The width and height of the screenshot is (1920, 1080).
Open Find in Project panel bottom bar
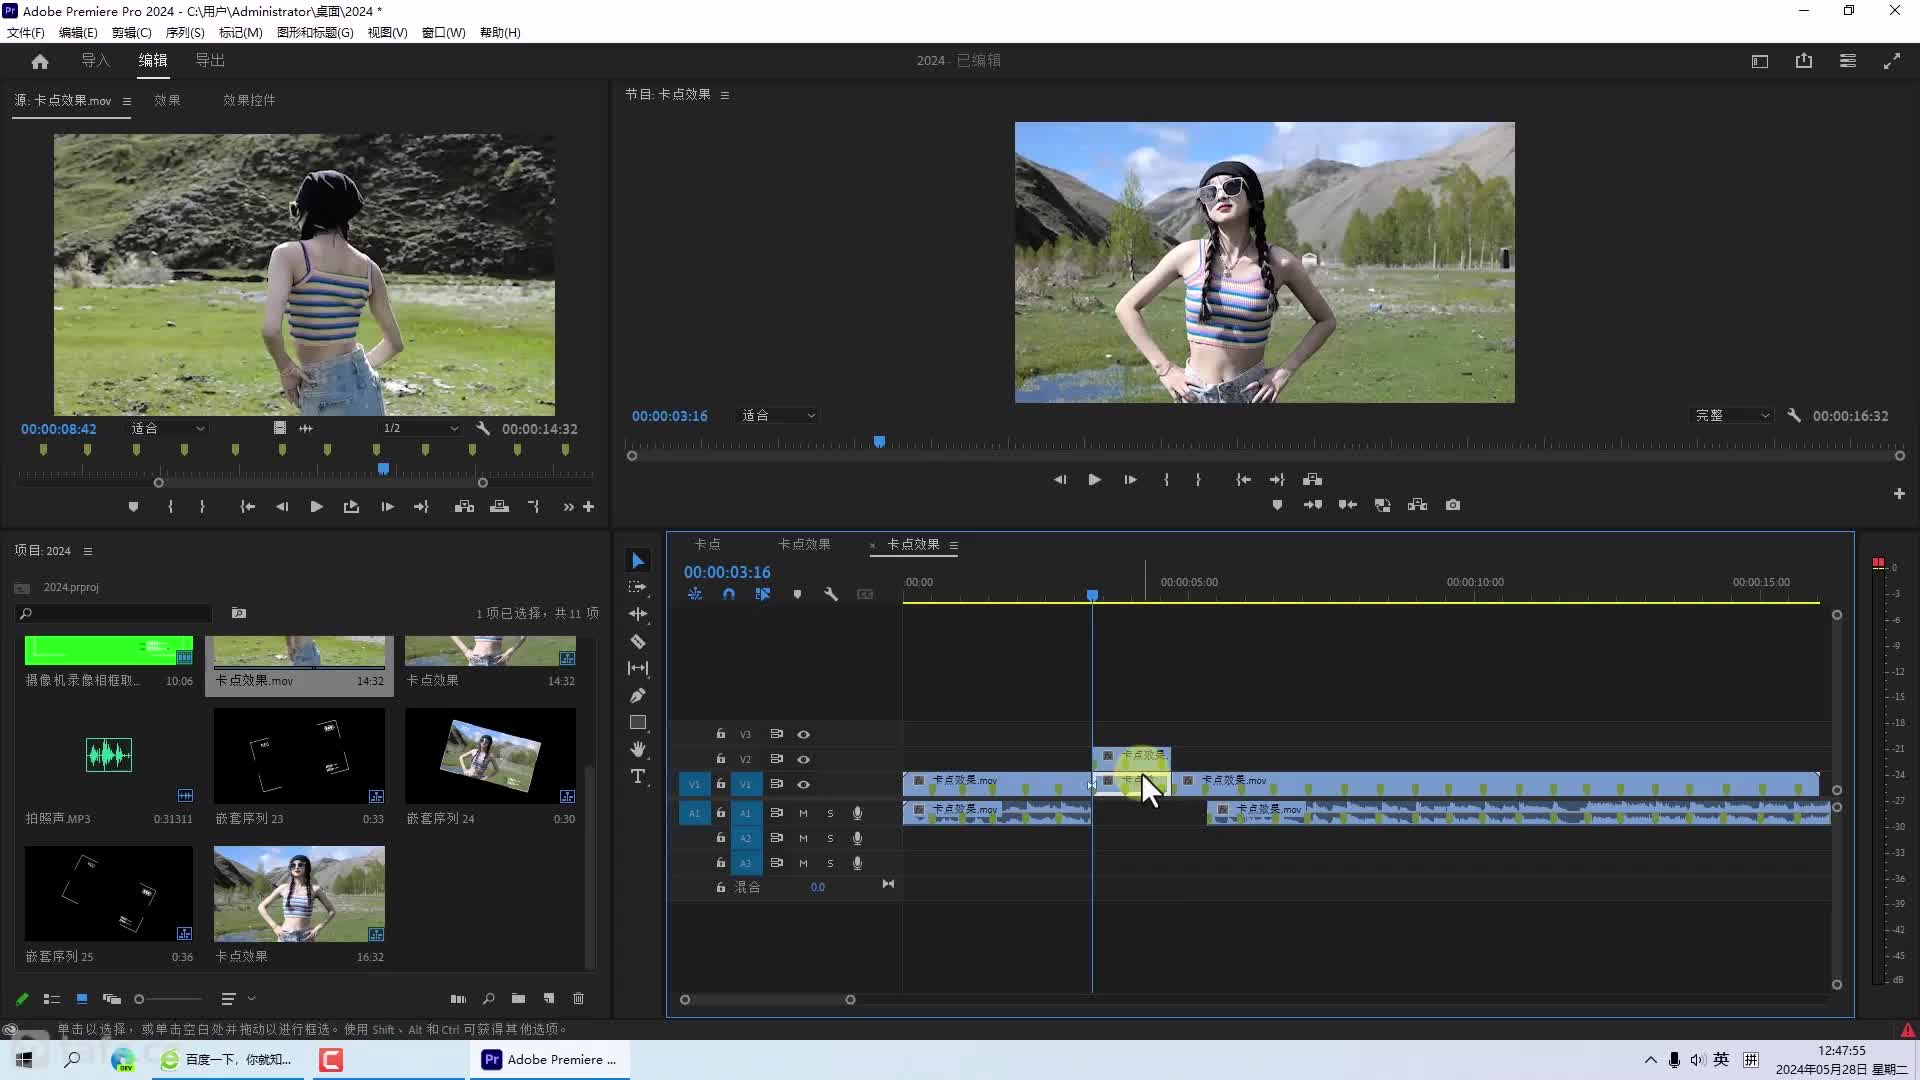pos(488,998)
